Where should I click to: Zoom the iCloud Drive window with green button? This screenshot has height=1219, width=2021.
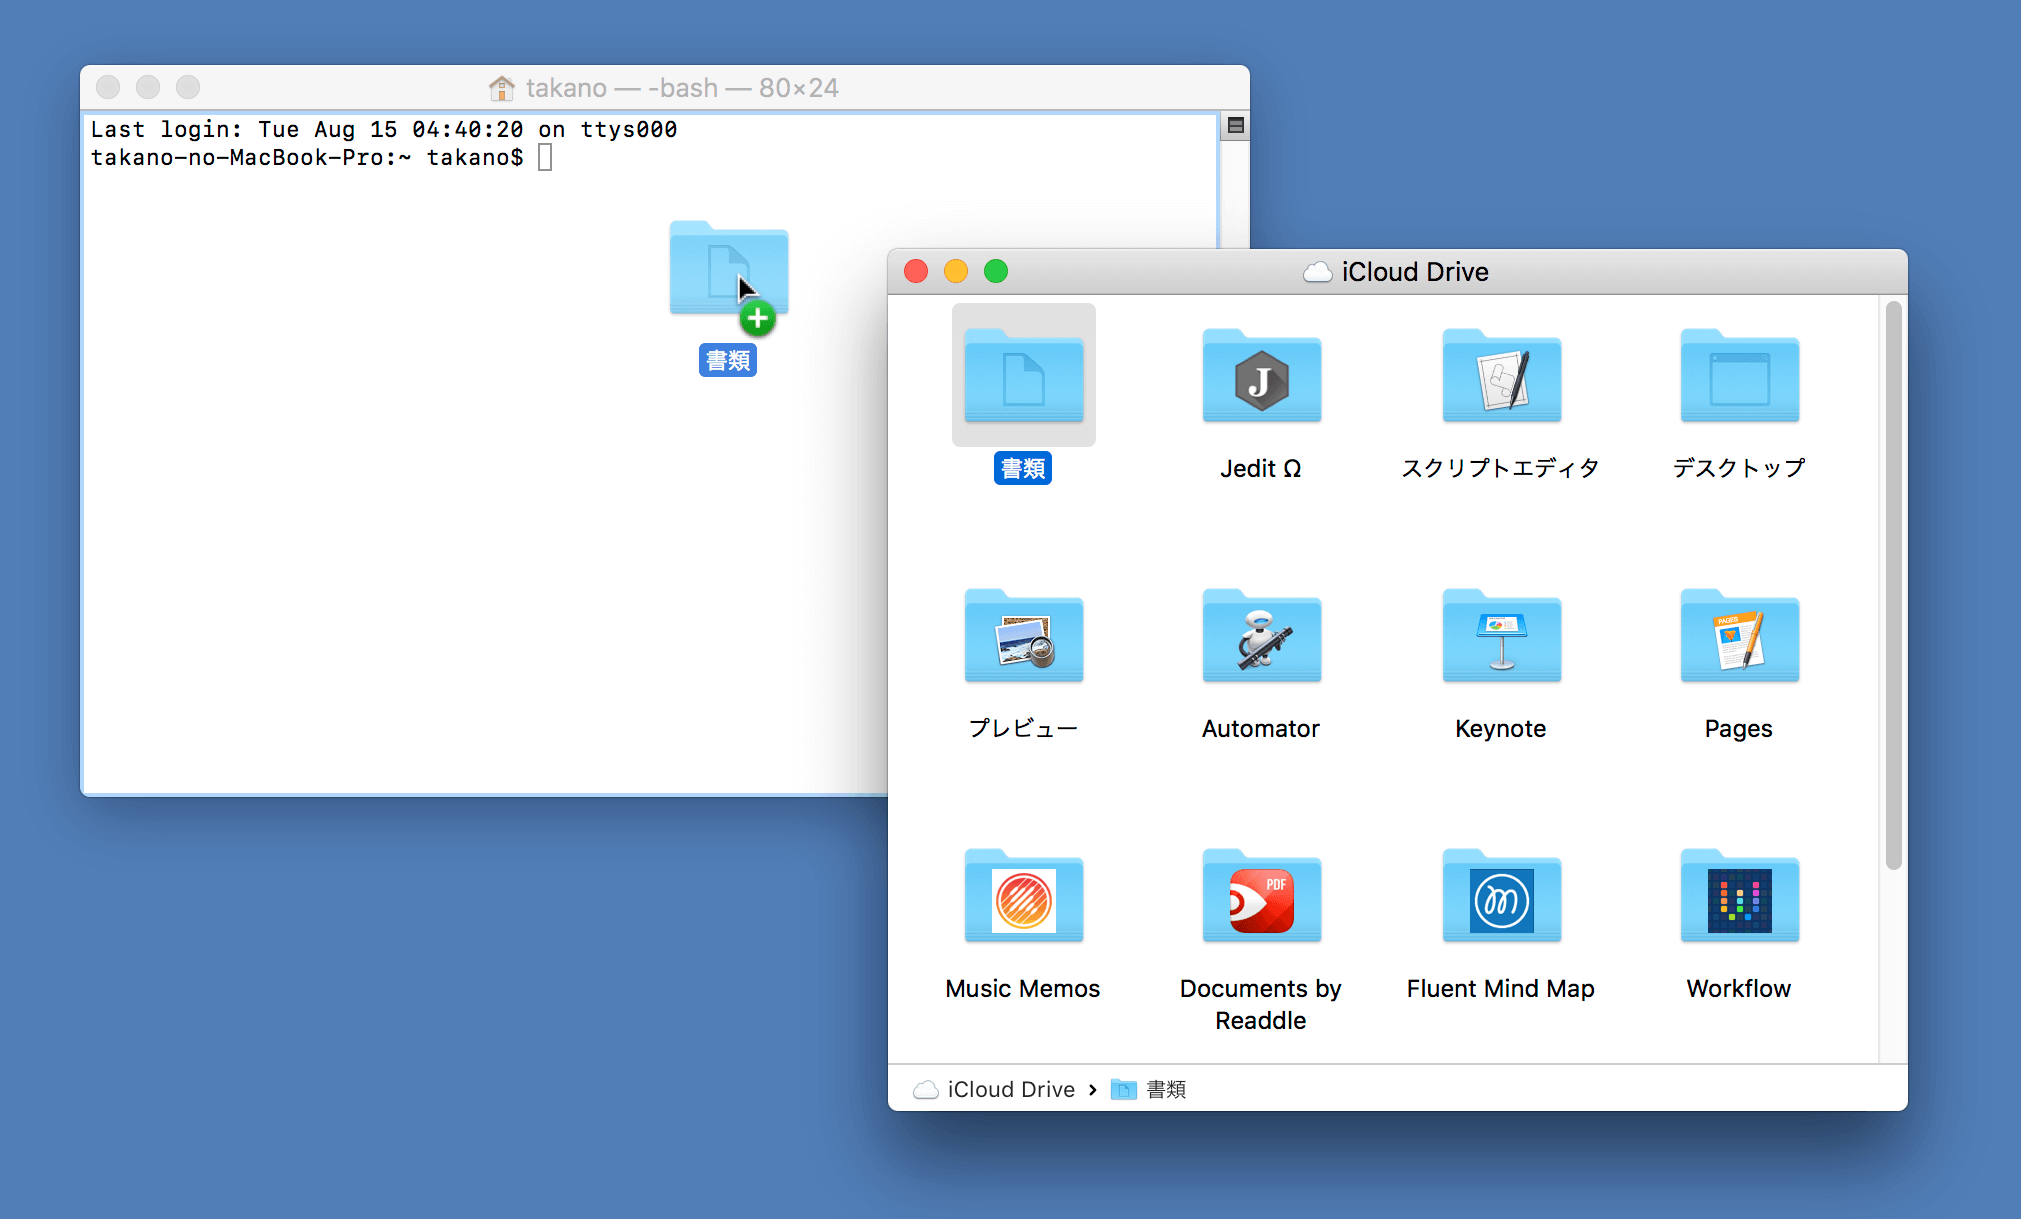(996, 271)
